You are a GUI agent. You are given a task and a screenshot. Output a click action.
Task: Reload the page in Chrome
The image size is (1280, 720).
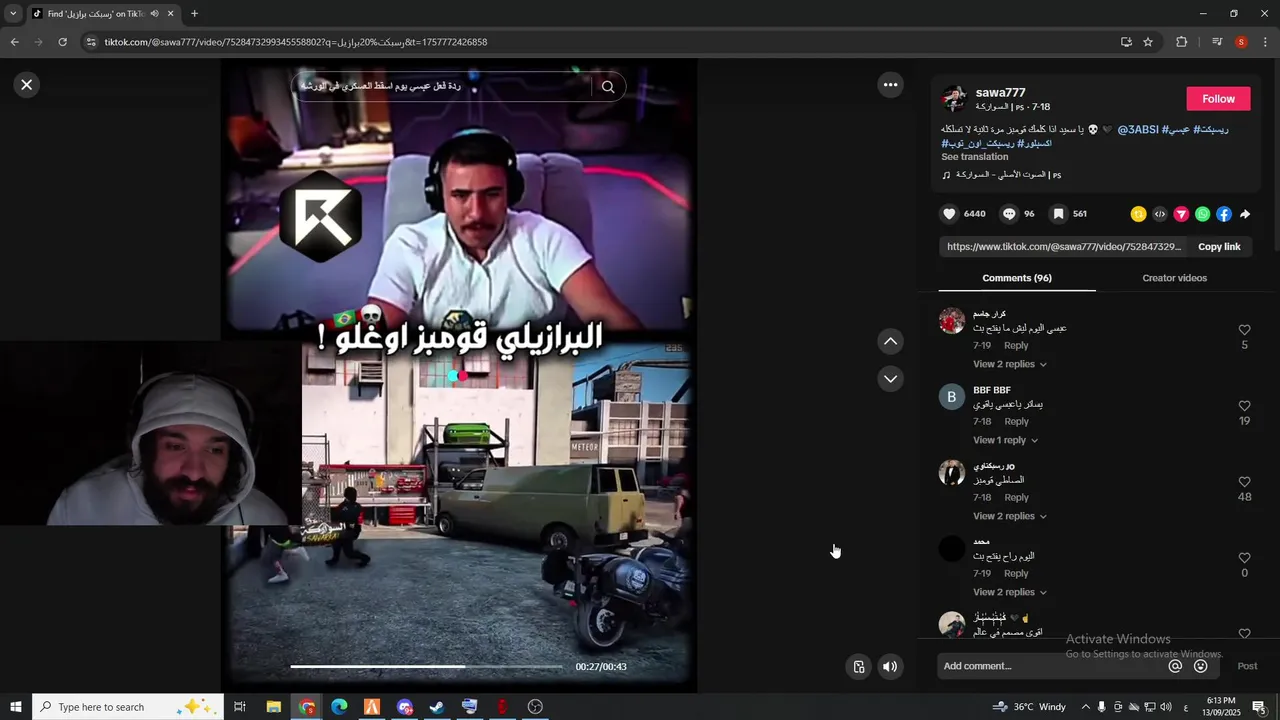click(62, 42)
